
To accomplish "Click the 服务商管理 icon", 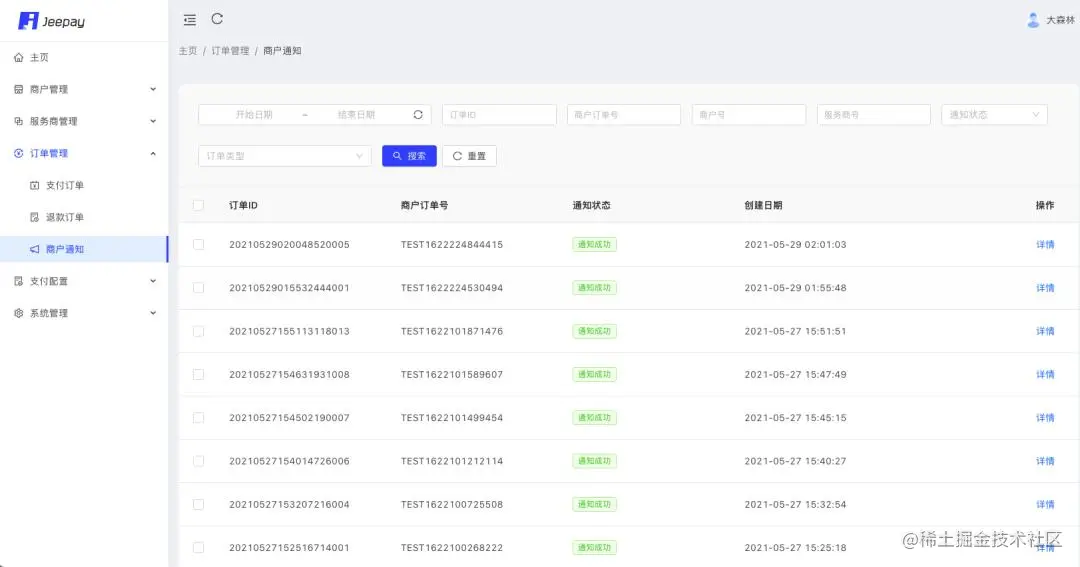I will pos(19,121).
